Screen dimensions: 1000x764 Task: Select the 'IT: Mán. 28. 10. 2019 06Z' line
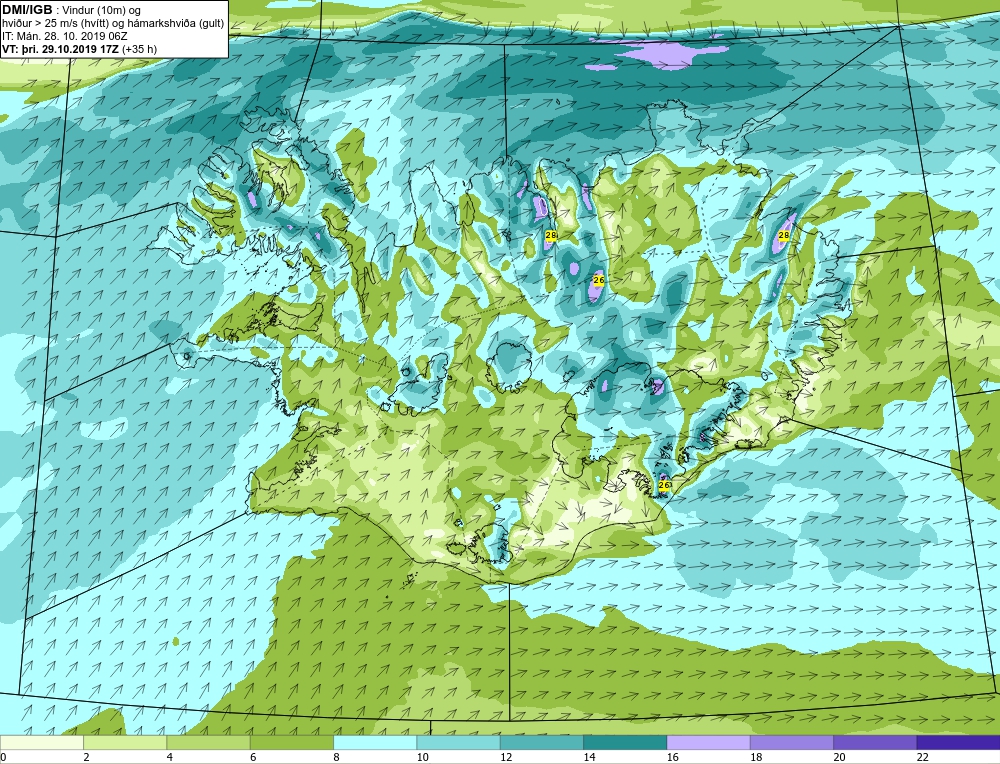point(64,36)
